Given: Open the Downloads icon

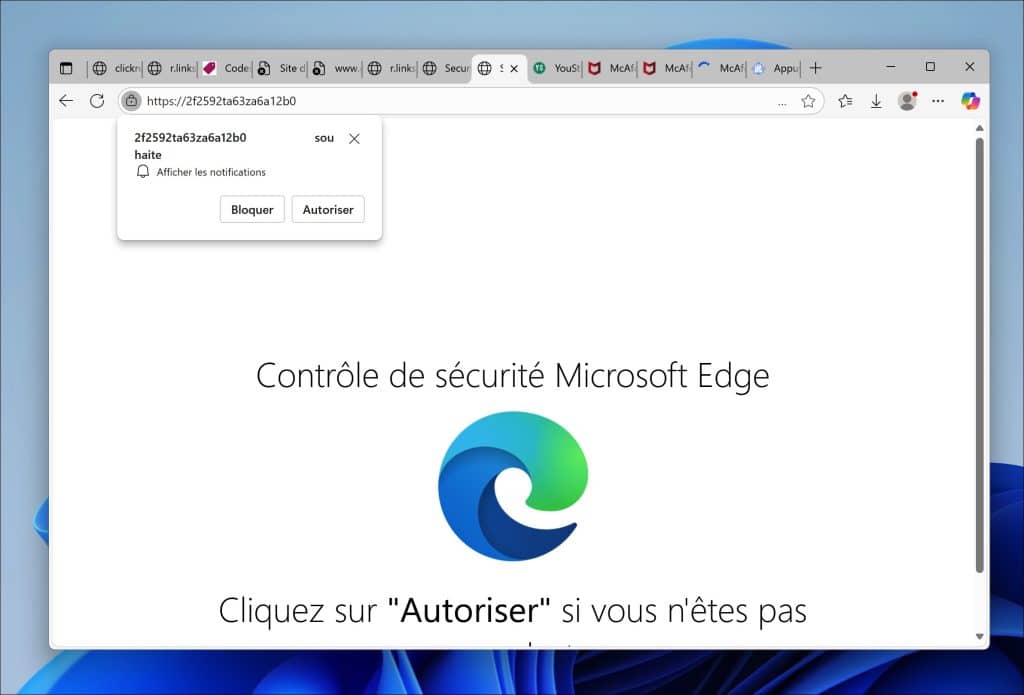Looking at the screenshot, I should pos(876,101).
